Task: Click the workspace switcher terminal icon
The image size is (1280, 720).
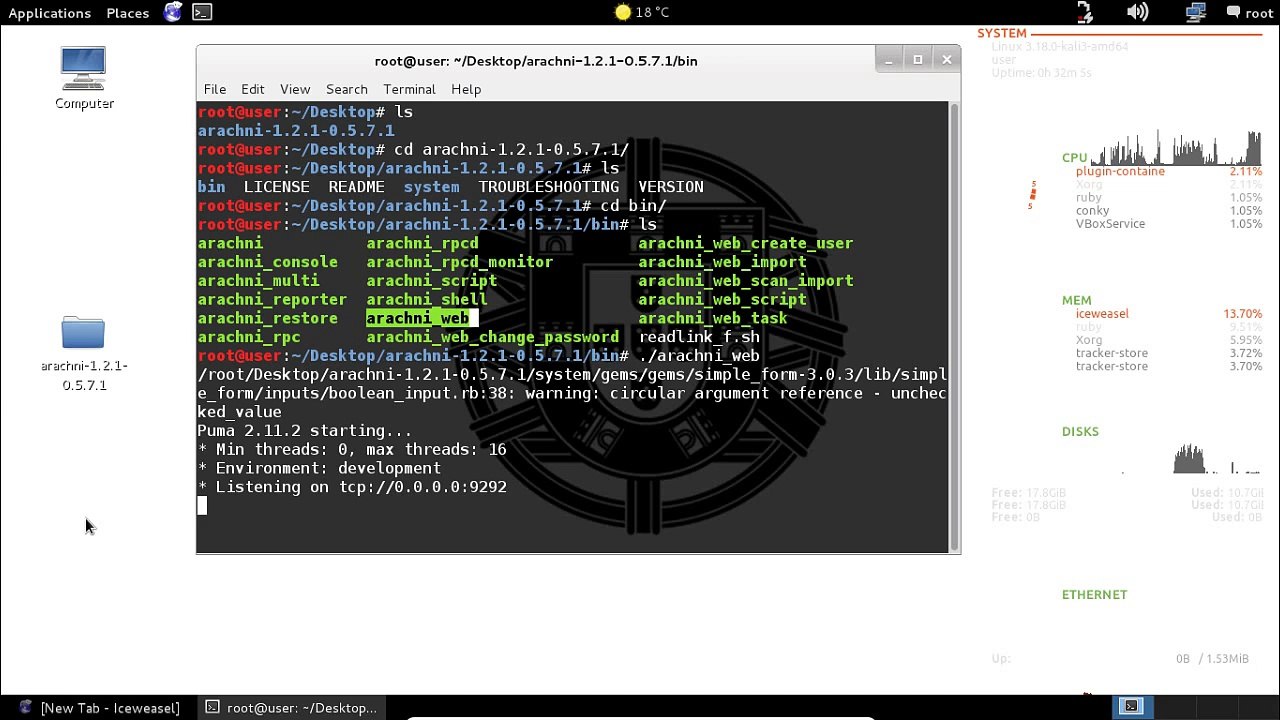Action: (x=1131, y=706)
